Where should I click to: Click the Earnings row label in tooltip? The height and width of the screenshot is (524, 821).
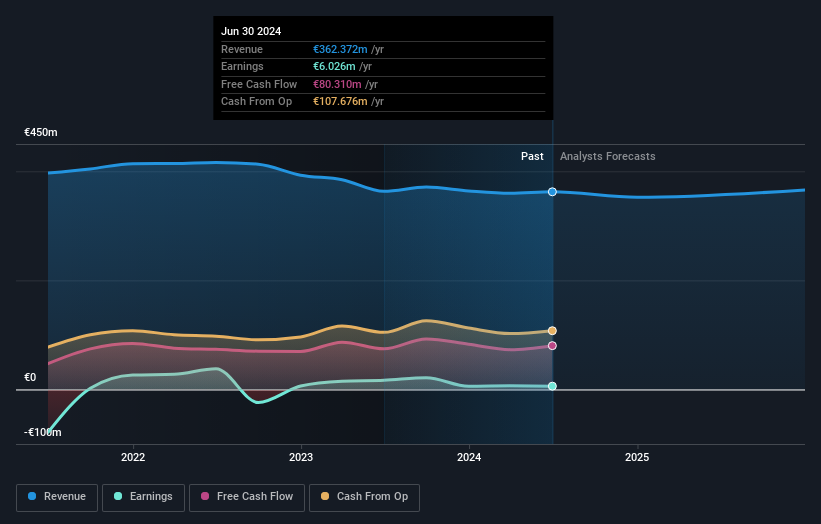242,66
